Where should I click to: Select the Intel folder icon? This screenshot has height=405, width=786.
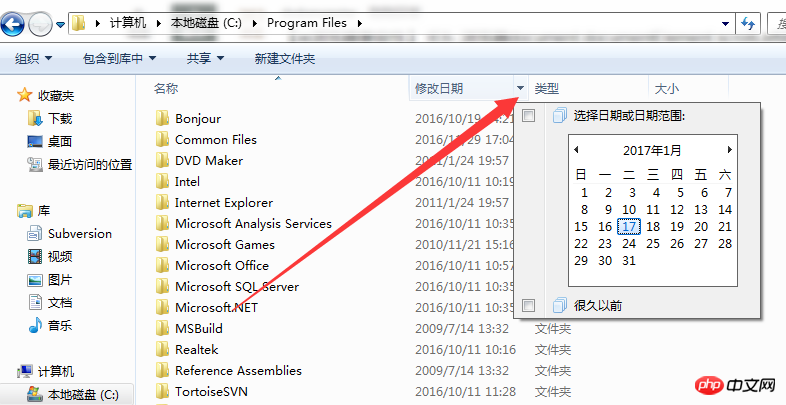tap(162, 181)
